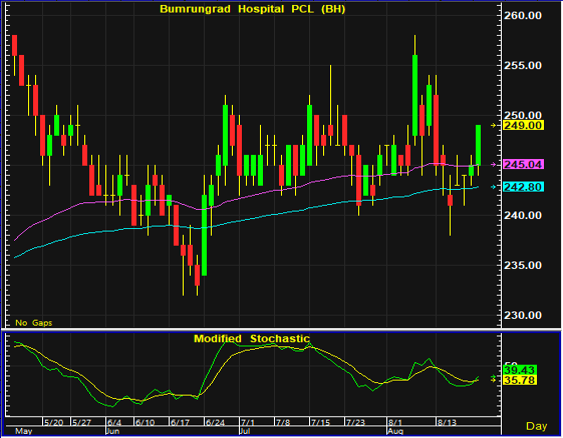The width and height of the screenshot is (563, 438).
Task: Click the 7/1 date axis label
Action: pyautogui.click(x=248, y=422)
